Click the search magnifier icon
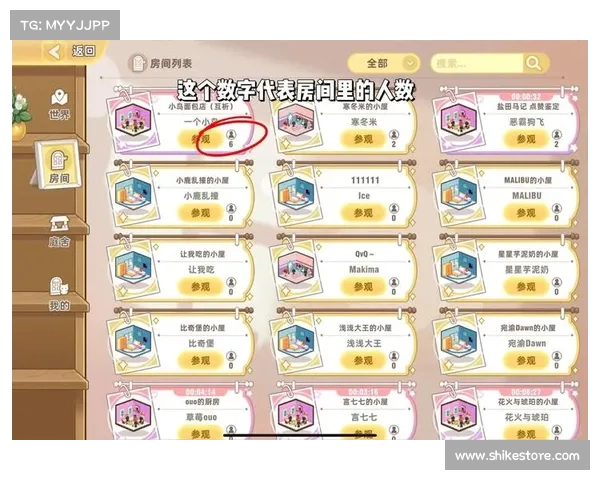The image size is (600, 480). pos(533,63)
